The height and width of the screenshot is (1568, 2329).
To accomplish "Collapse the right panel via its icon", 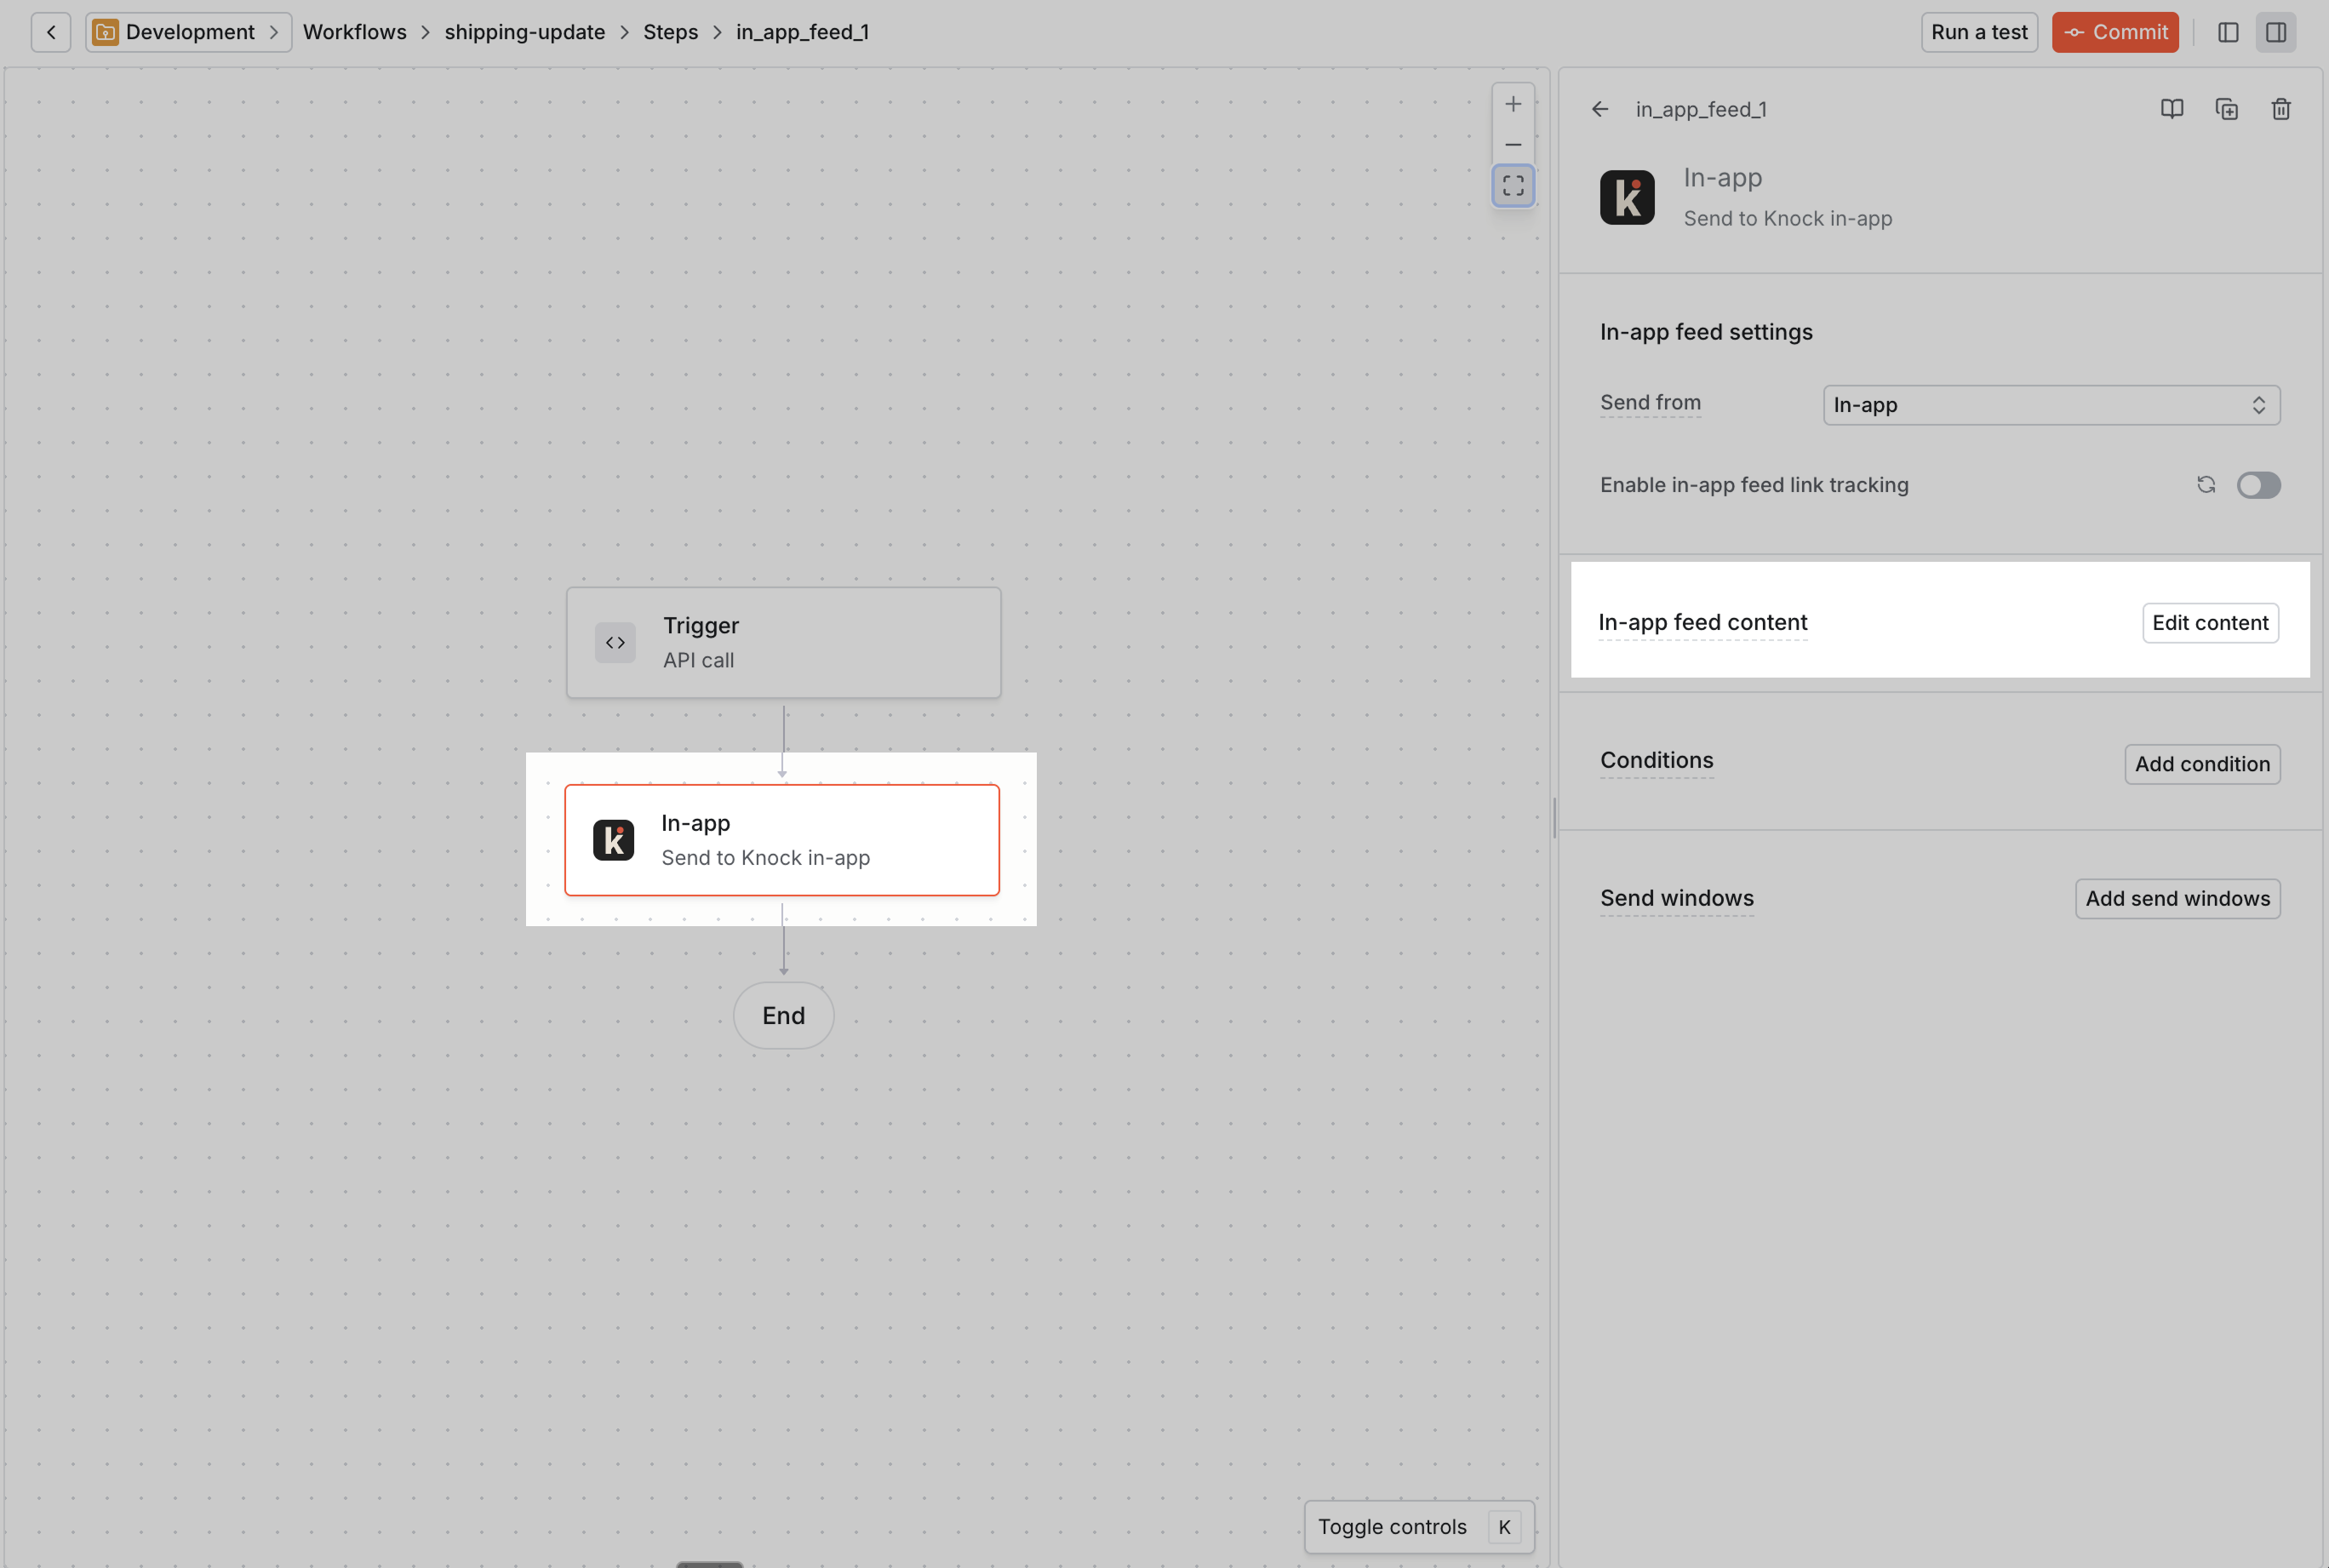I will pos(2276,31).
